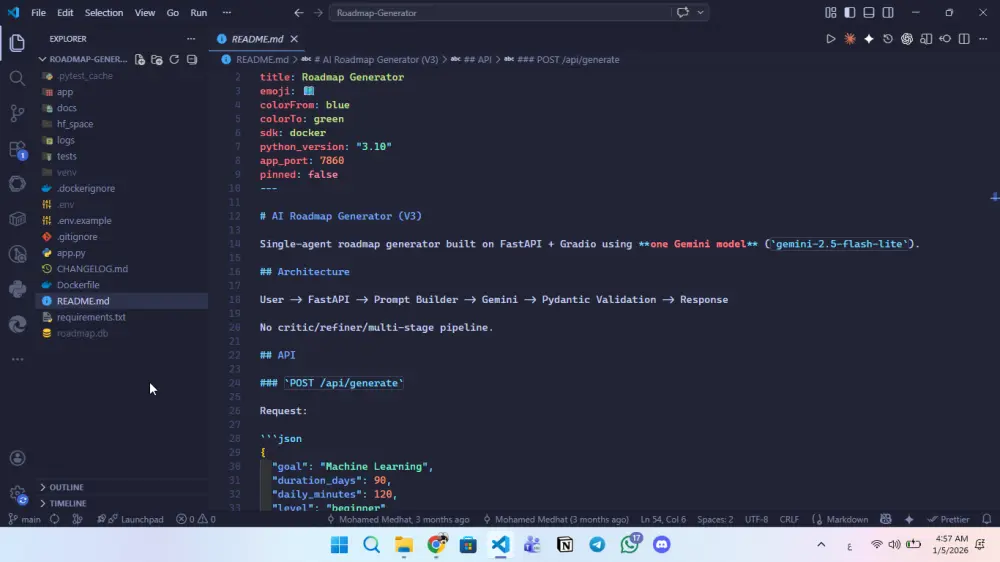1000x562 pixels.
Task: Open editor More Actions ellipsis
Action: click(983, 39)
